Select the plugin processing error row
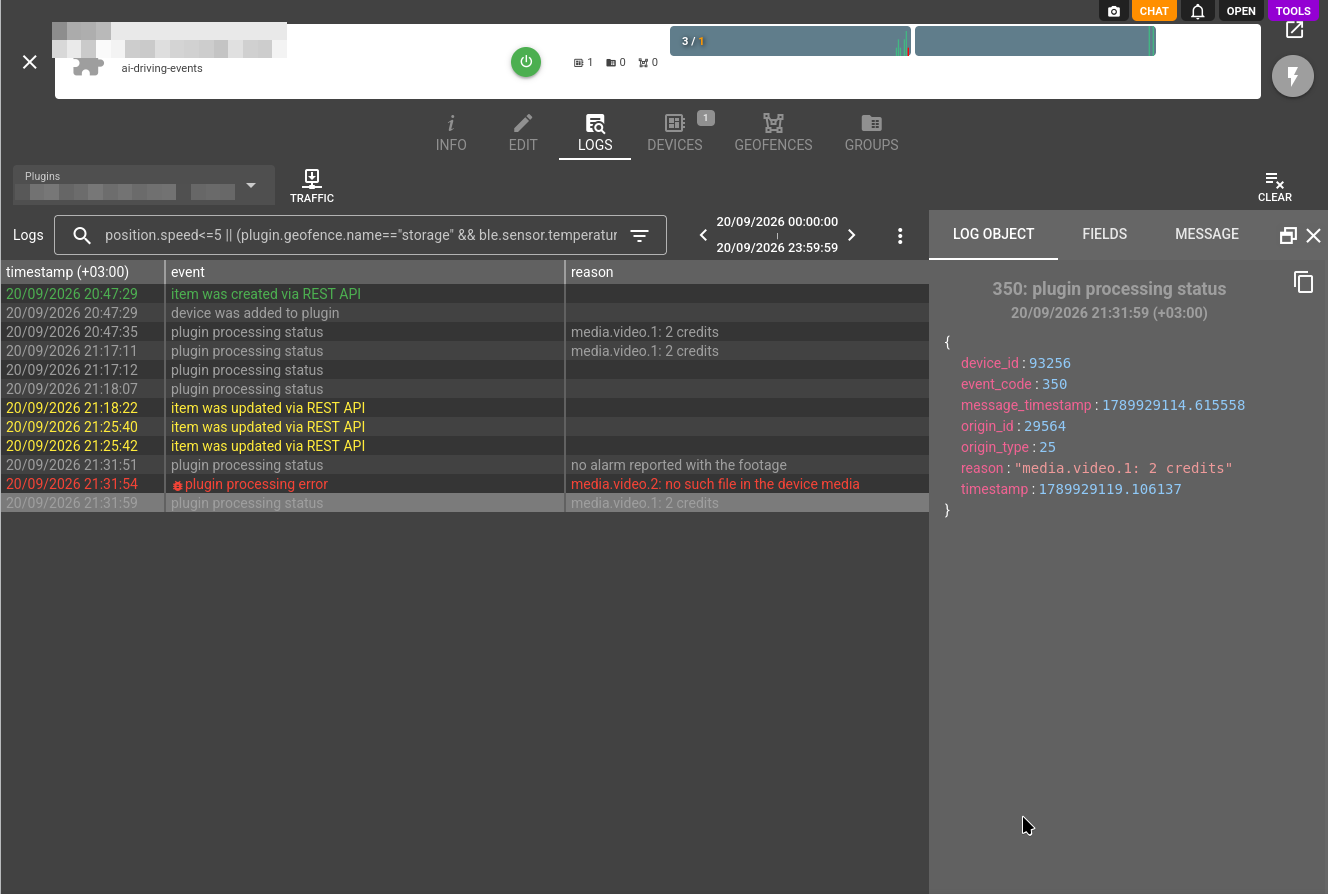 [x=465, y=484]
